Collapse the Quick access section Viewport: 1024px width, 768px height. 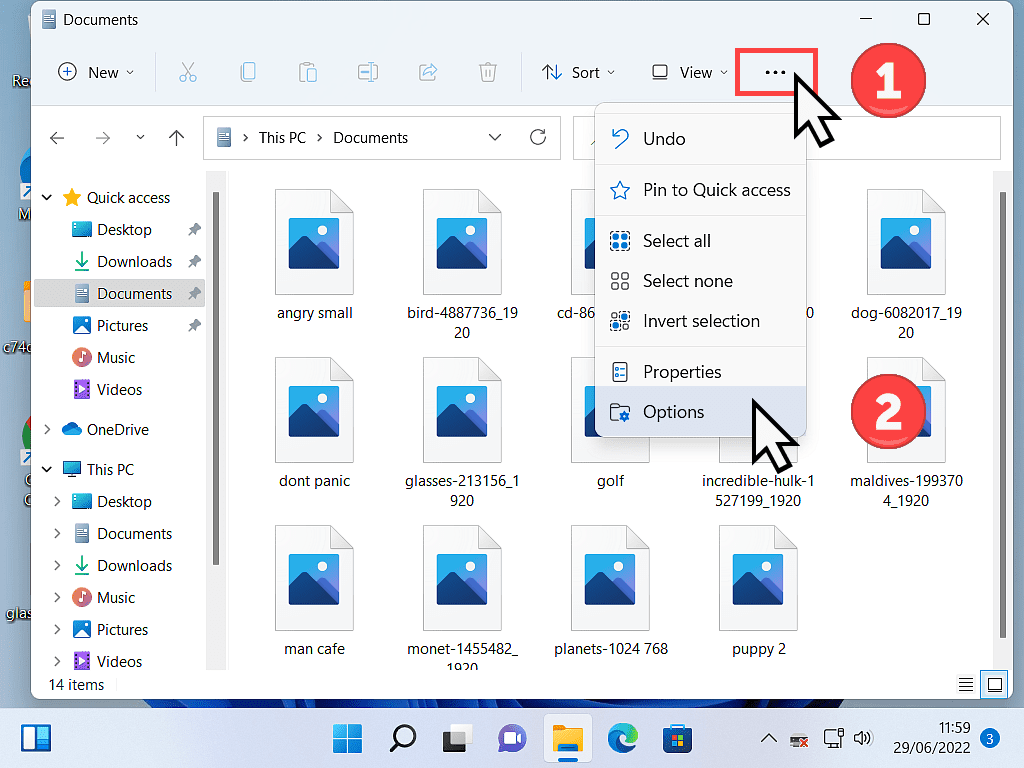pos(47,198)
